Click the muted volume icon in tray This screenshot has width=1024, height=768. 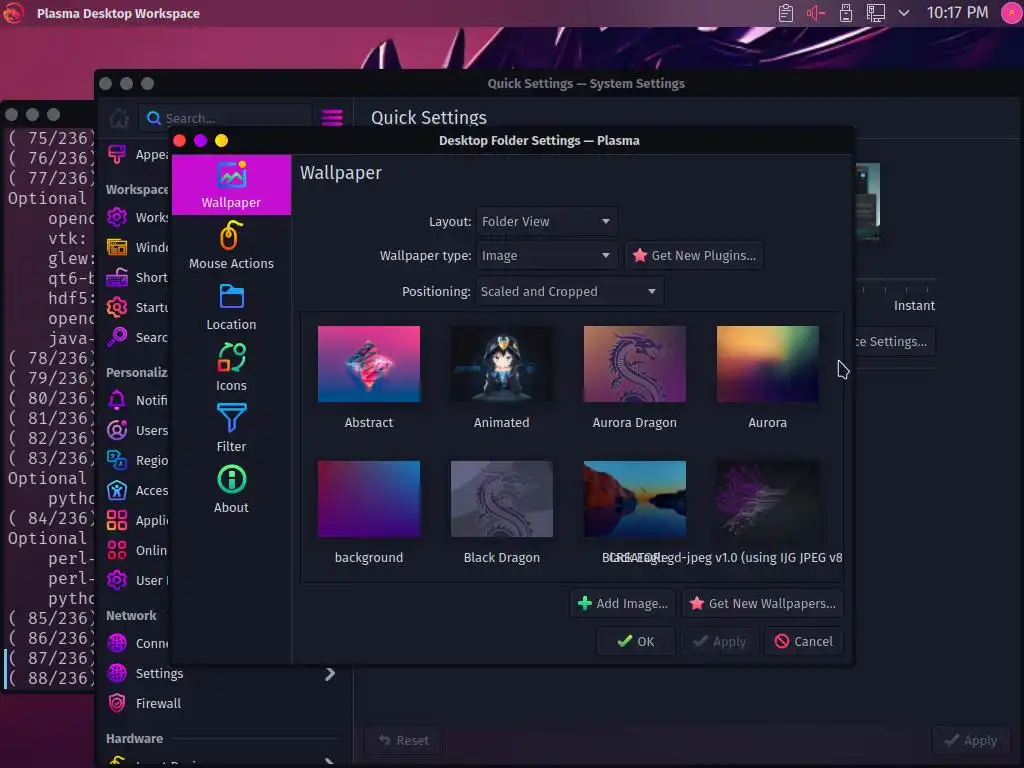tap(816, 13)
